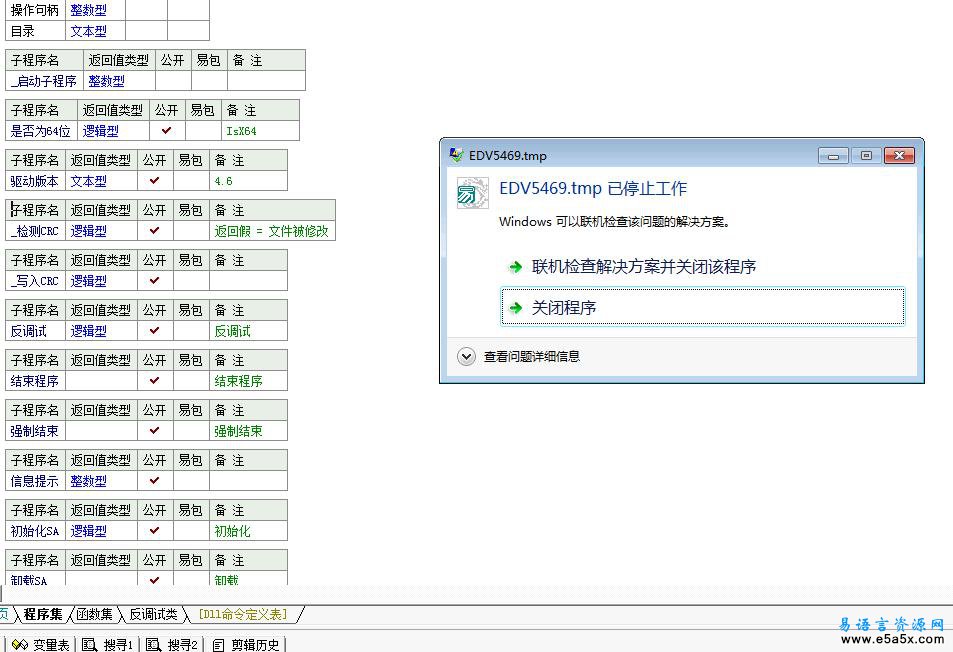Maximize the EDV5469.tmp dialog window

pyautogui.click(x=866, y=156)
